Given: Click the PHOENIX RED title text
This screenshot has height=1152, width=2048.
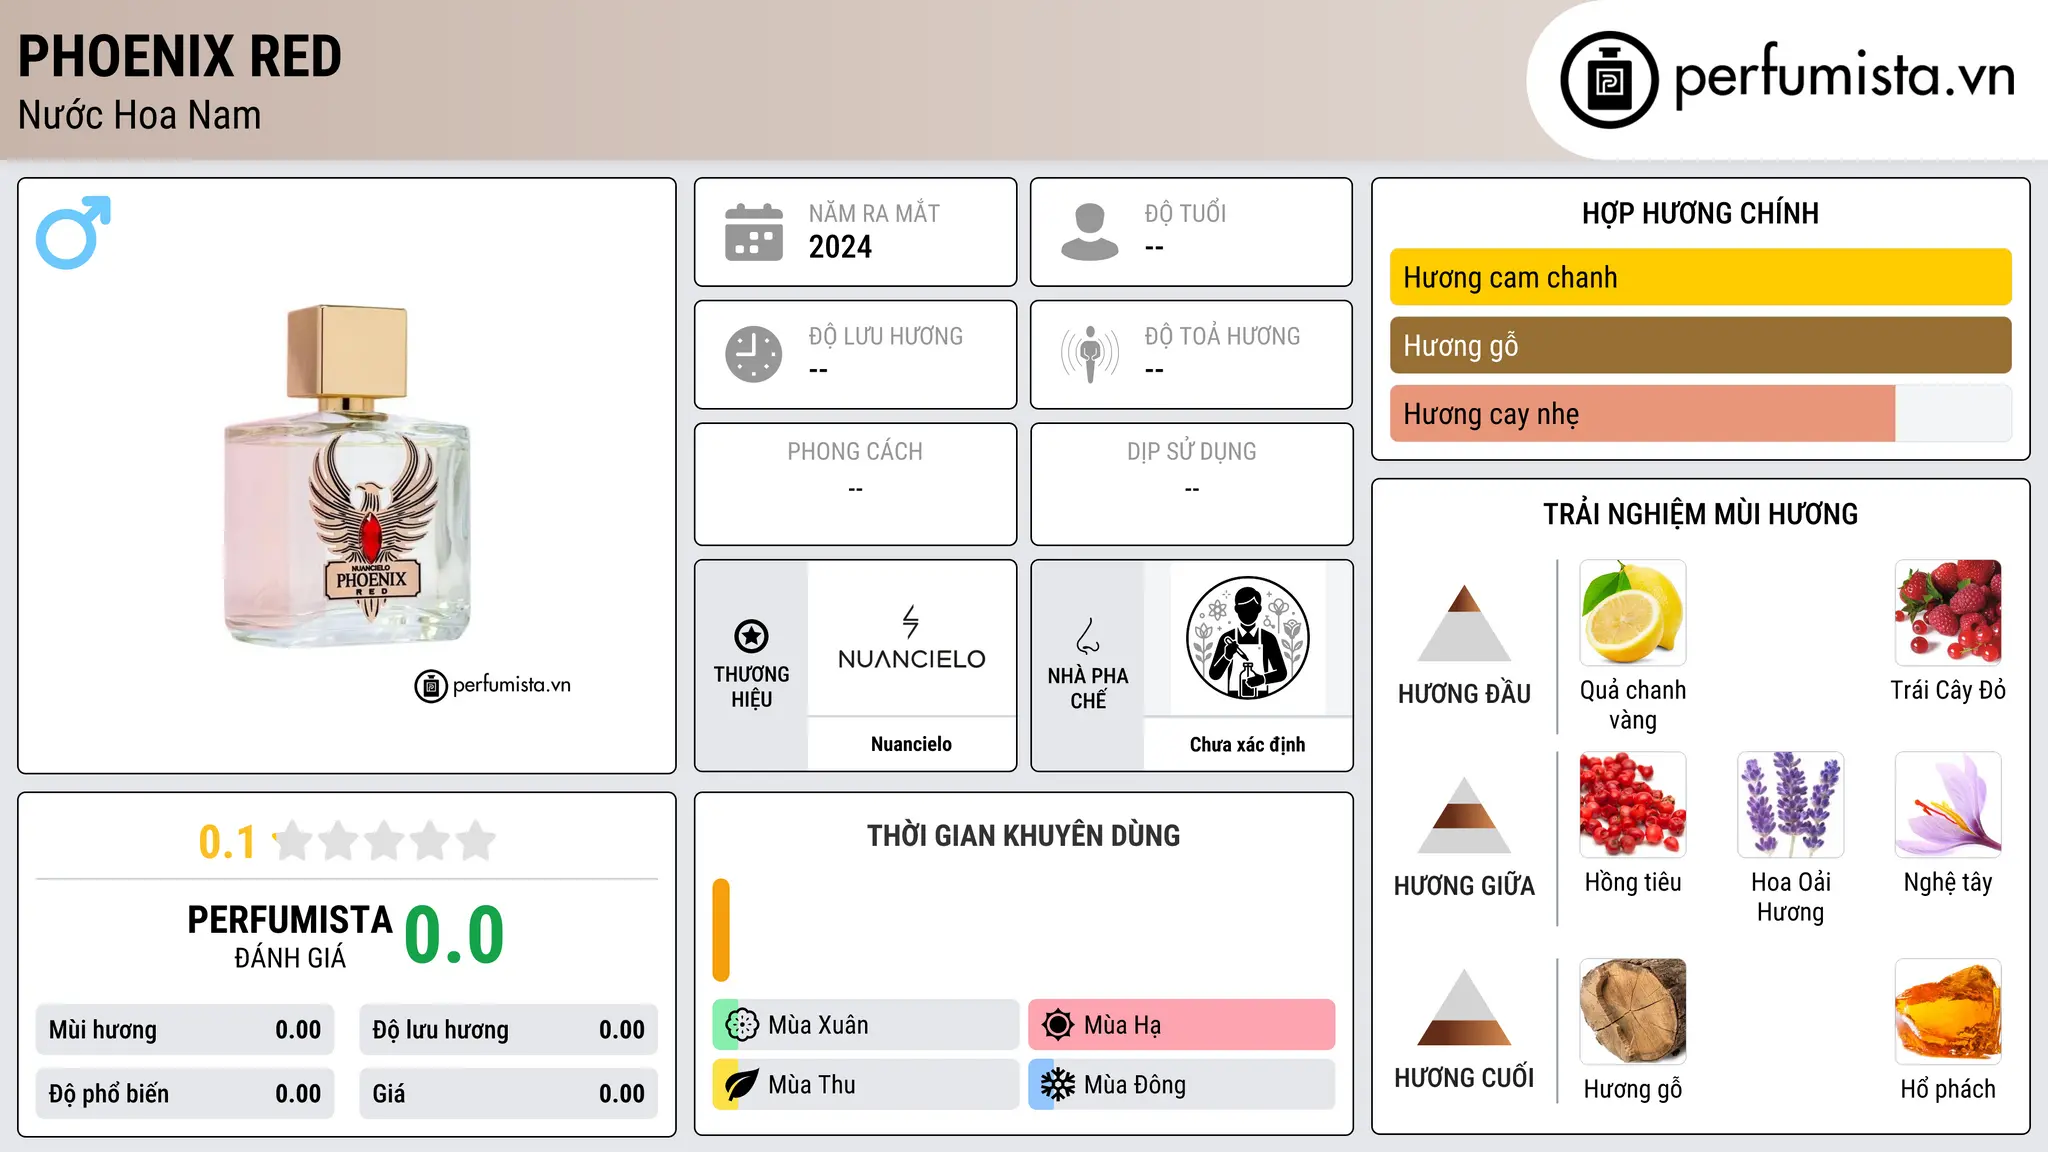Looking at the screenshot, I should point(180,56).
